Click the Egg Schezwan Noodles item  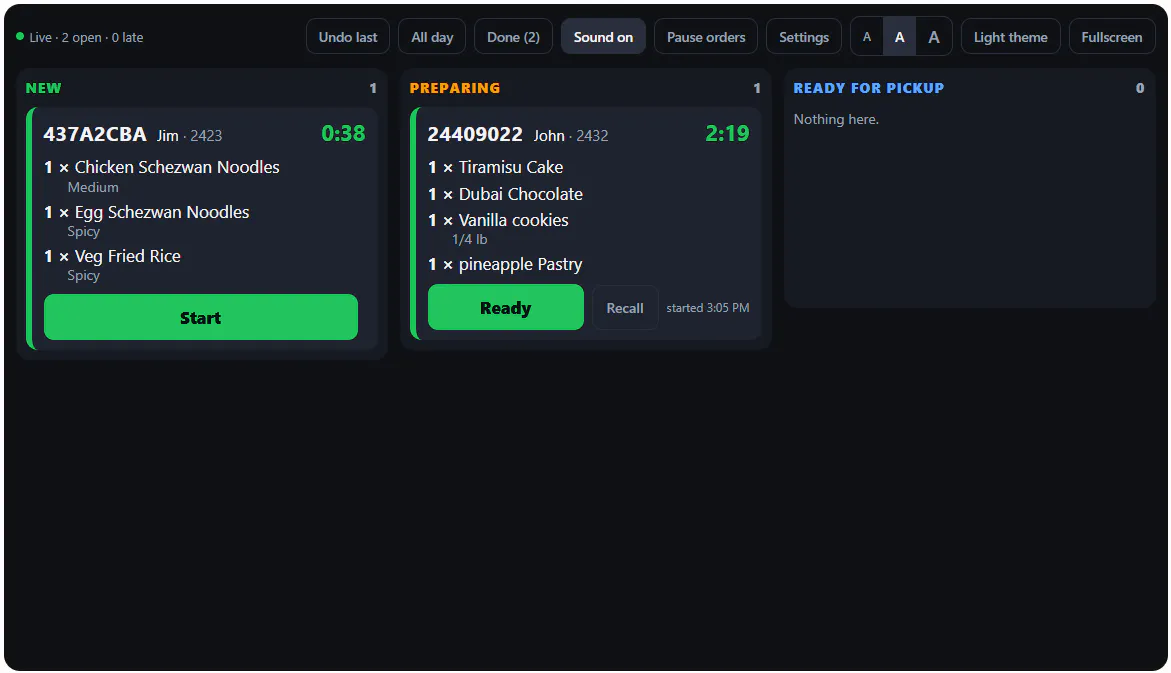point(162,212)
